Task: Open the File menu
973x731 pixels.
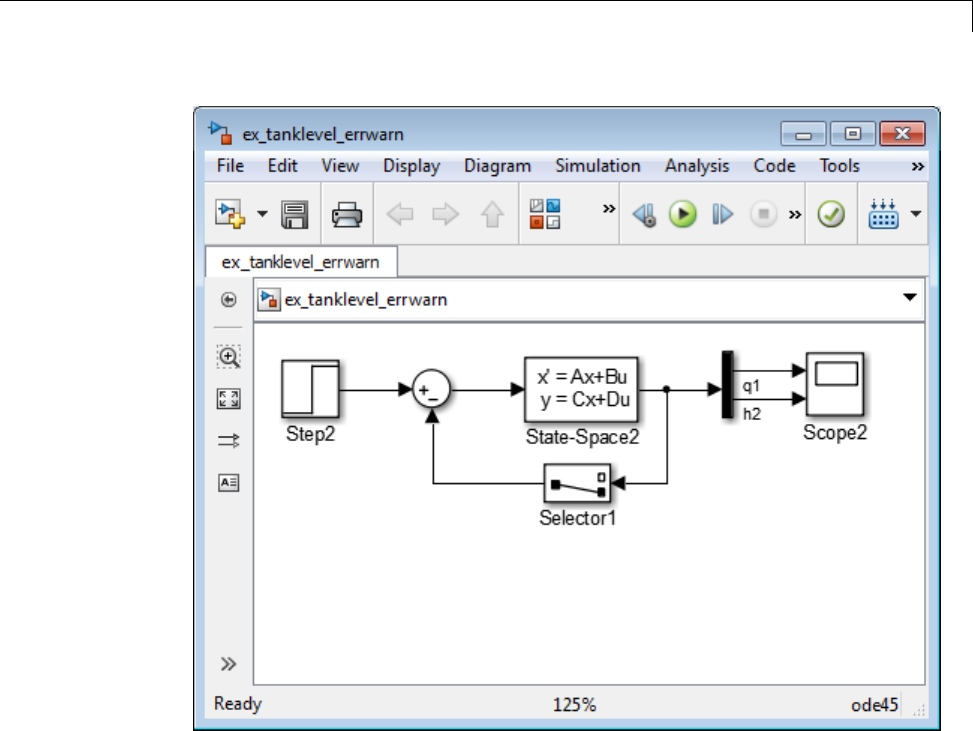Action: click(x=230, y=166)
